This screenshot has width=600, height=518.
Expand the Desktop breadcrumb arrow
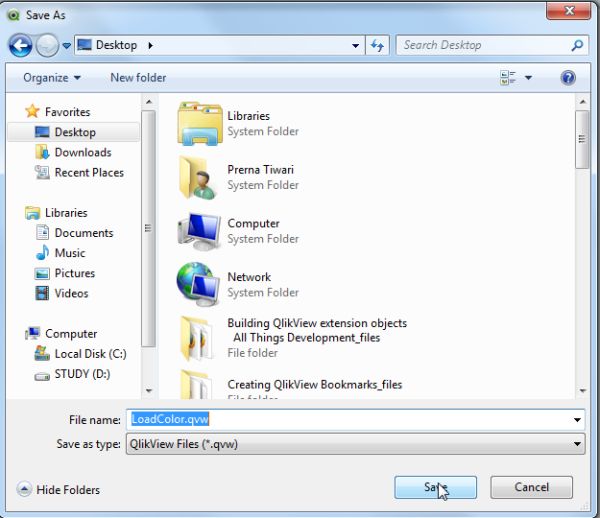pos(150,46)
